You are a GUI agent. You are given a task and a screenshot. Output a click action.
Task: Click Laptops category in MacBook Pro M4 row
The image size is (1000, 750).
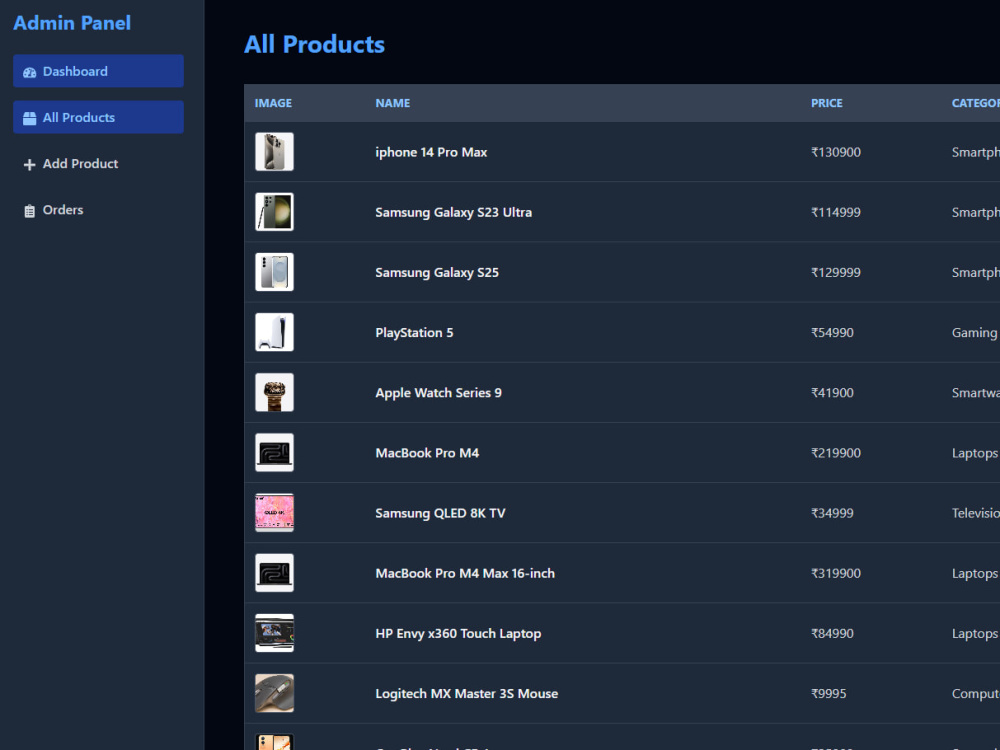pyautogui.click(x=974, y=453)
